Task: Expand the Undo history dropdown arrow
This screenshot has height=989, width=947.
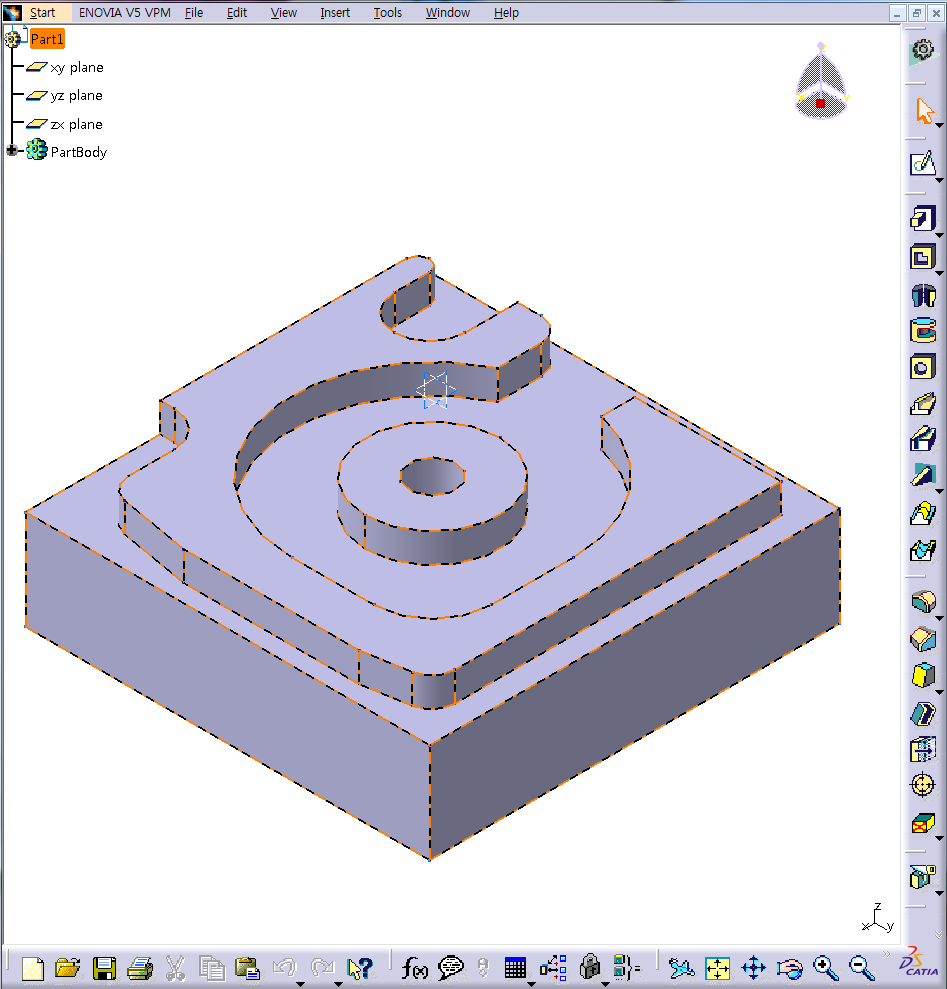Action: (x=301, y=981)
